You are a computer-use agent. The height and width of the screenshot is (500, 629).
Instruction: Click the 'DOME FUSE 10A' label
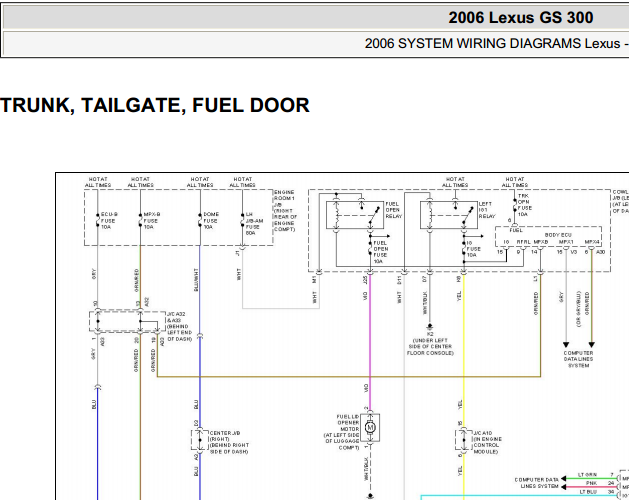click(x=211, y=221)
